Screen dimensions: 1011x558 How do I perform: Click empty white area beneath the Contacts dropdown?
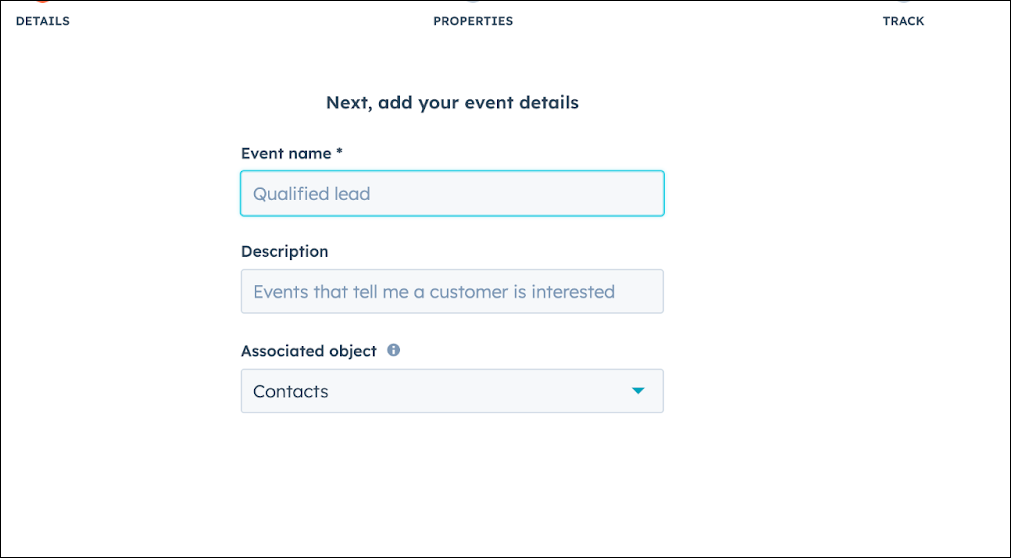(452, 484)
